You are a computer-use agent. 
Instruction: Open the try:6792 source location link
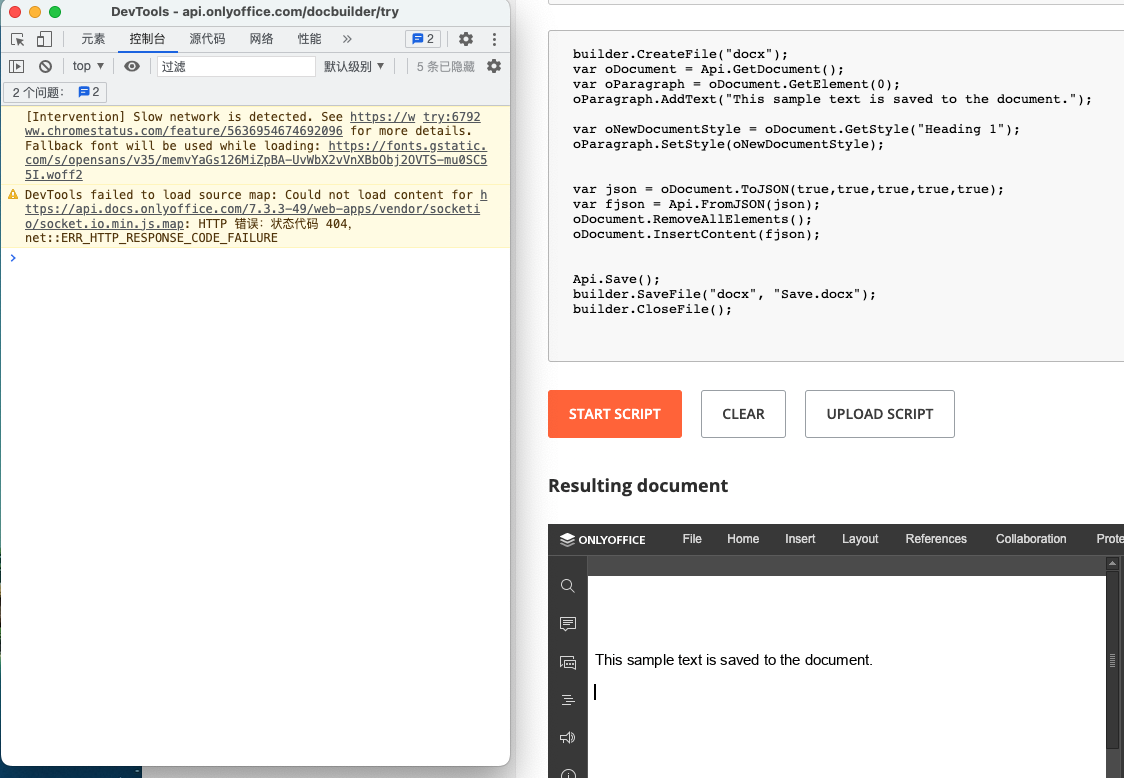coord(452,117)
